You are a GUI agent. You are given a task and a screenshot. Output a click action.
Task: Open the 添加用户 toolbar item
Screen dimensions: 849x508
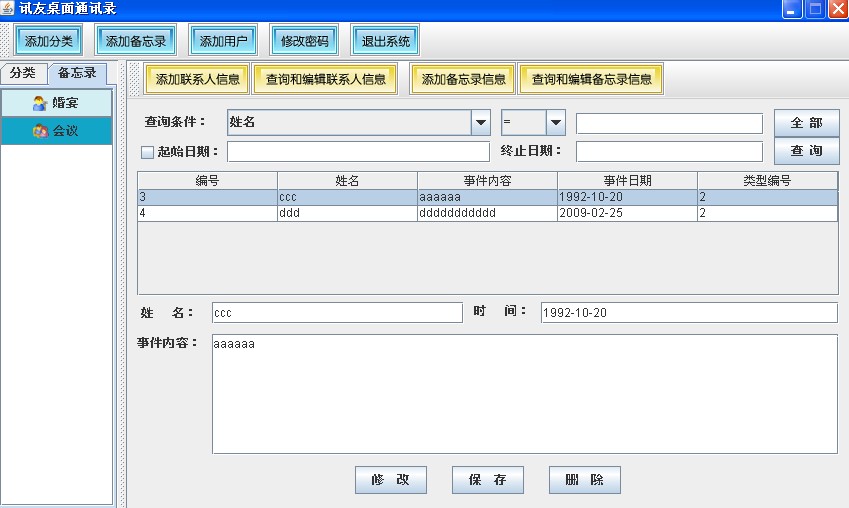pyautogui.click(x=223, y=41)
